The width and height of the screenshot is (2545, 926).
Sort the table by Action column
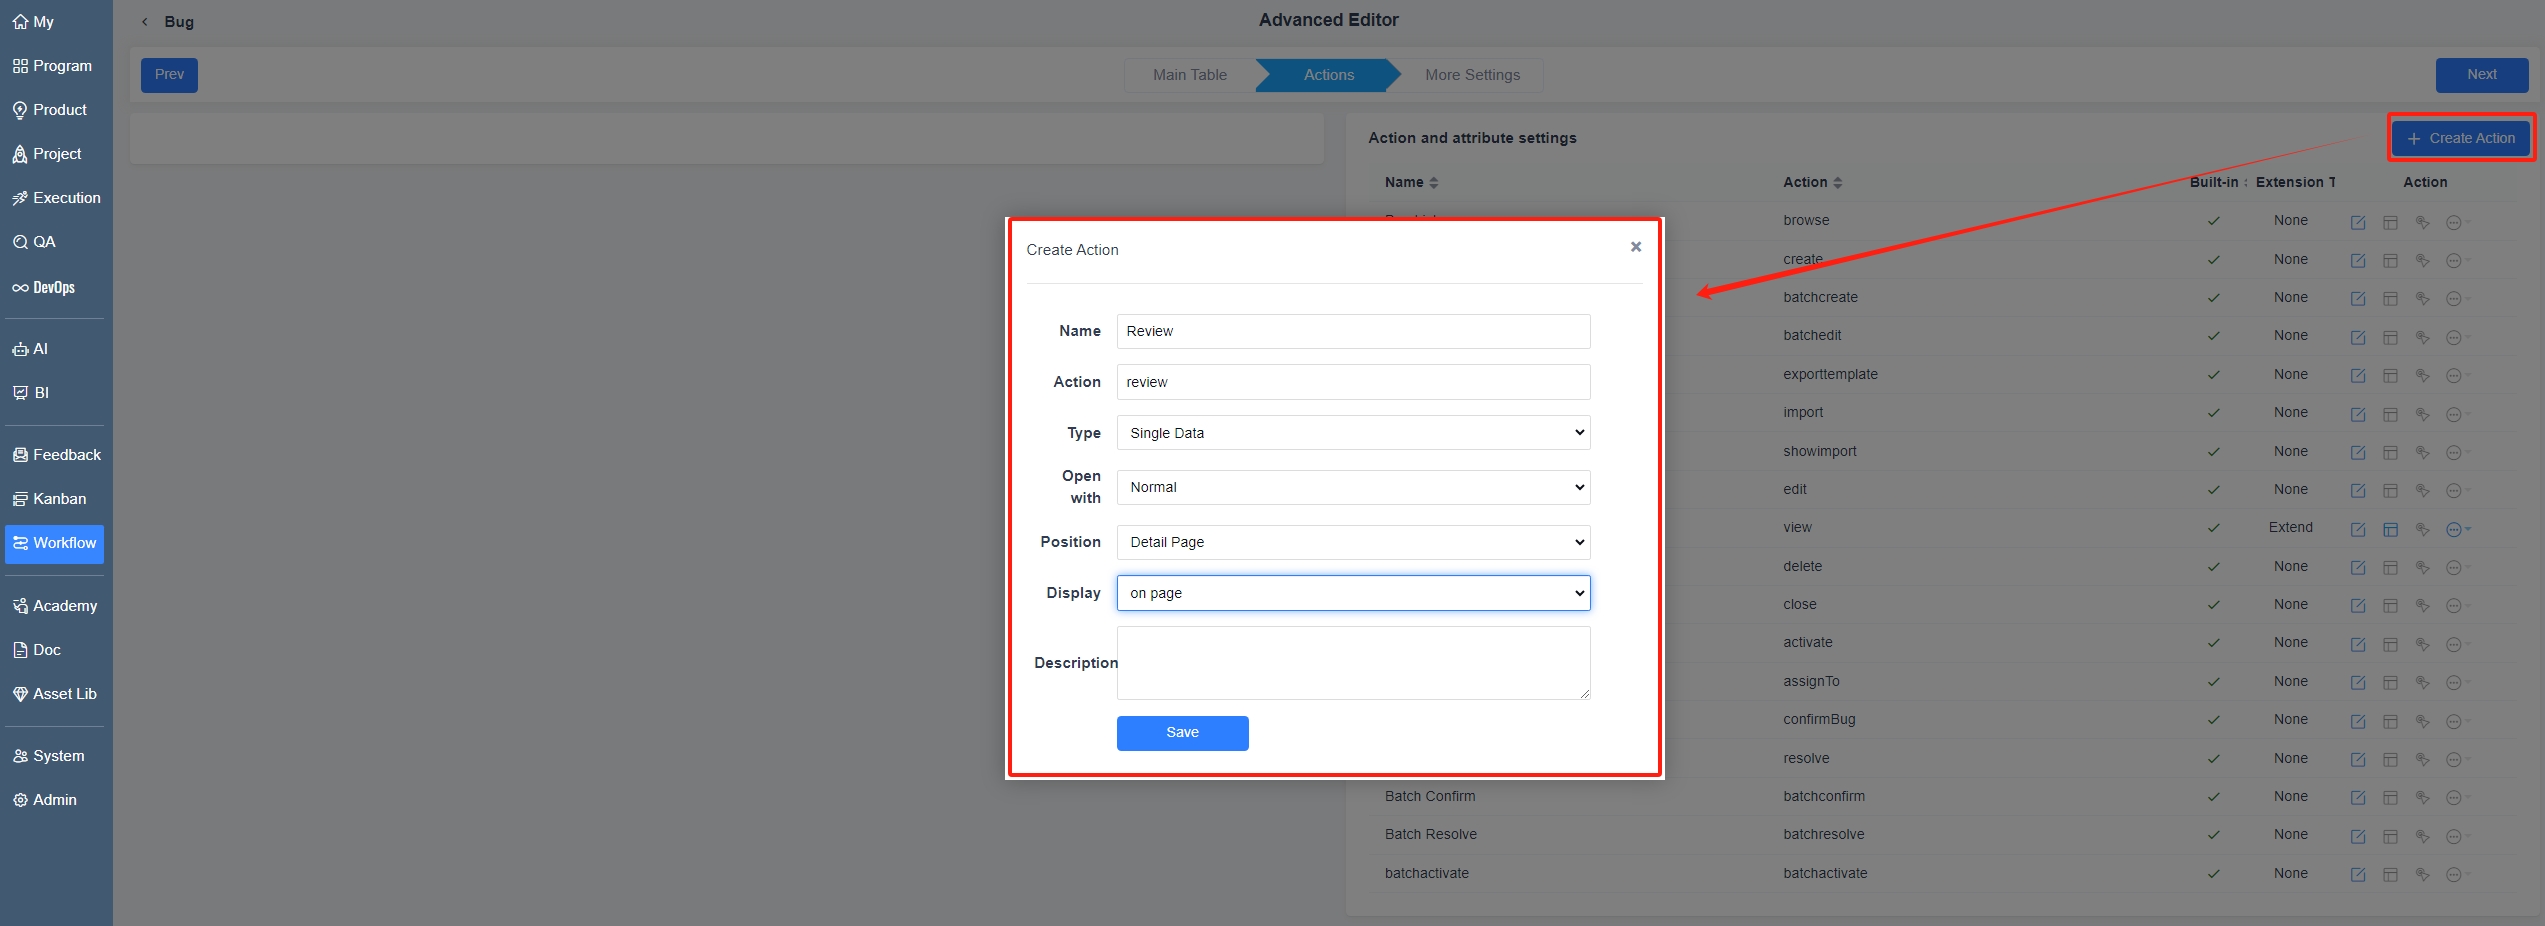click(x=1812, y=182)
